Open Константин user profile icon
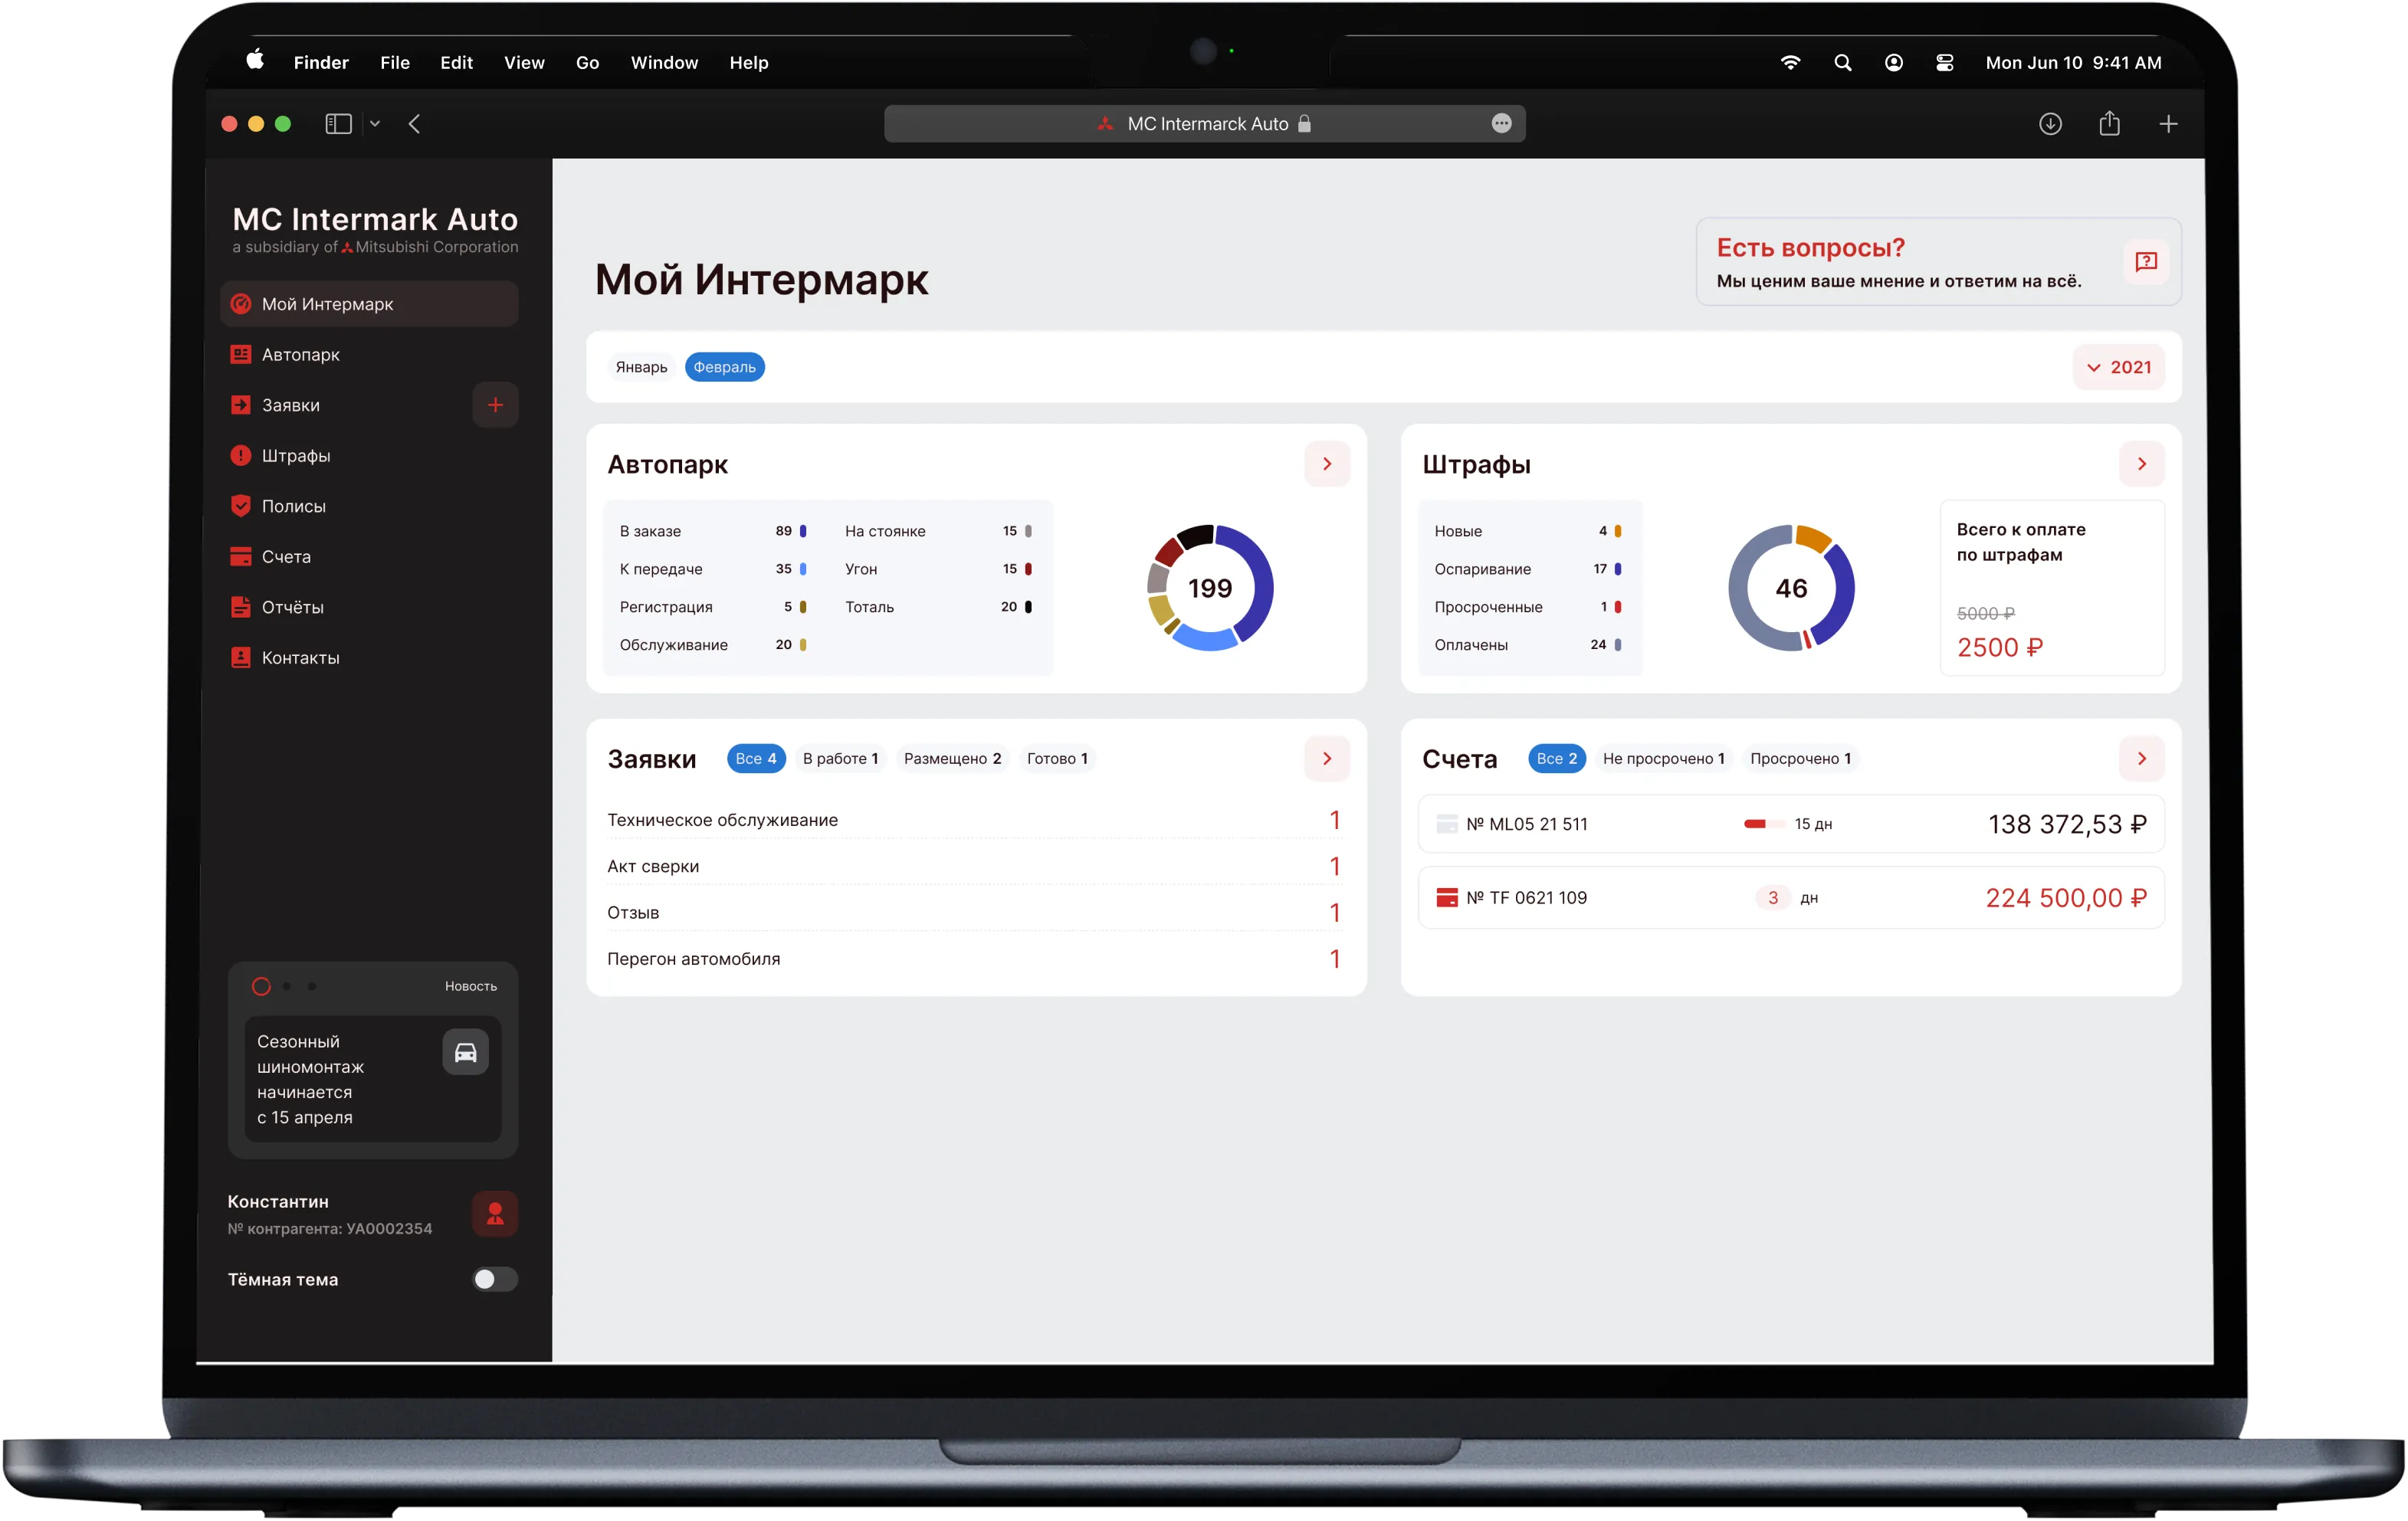 coord(495,1213)
